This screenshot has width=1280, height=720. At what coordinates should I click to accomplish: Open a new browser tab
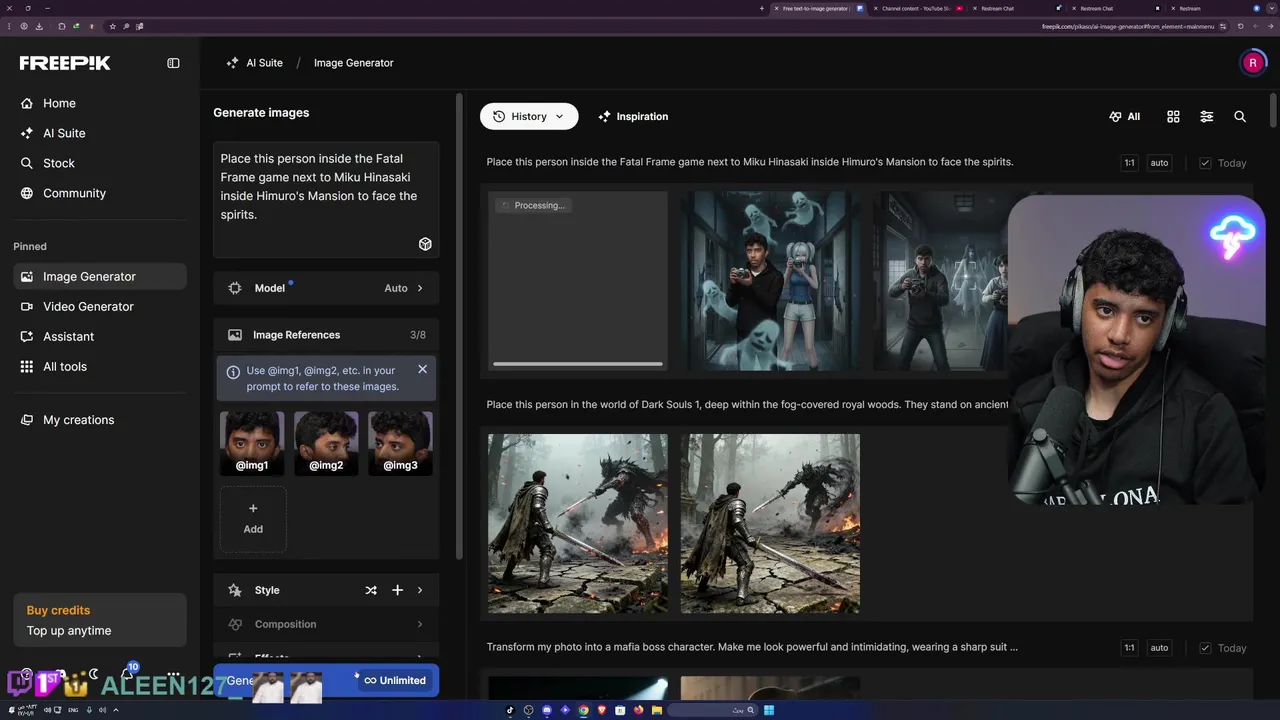pos(762,8)
